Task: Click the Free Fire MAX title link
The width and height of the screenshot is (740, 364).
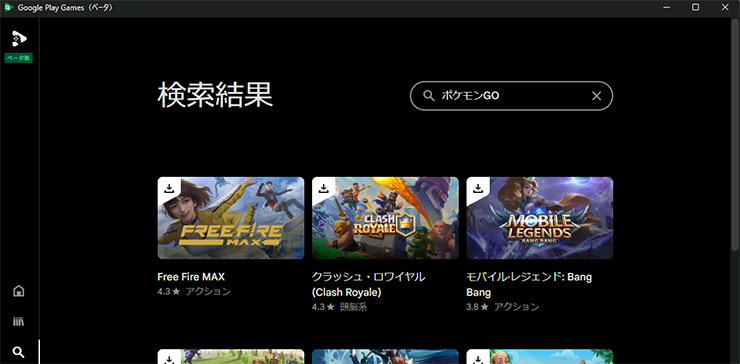Action: tap(191, 277)
